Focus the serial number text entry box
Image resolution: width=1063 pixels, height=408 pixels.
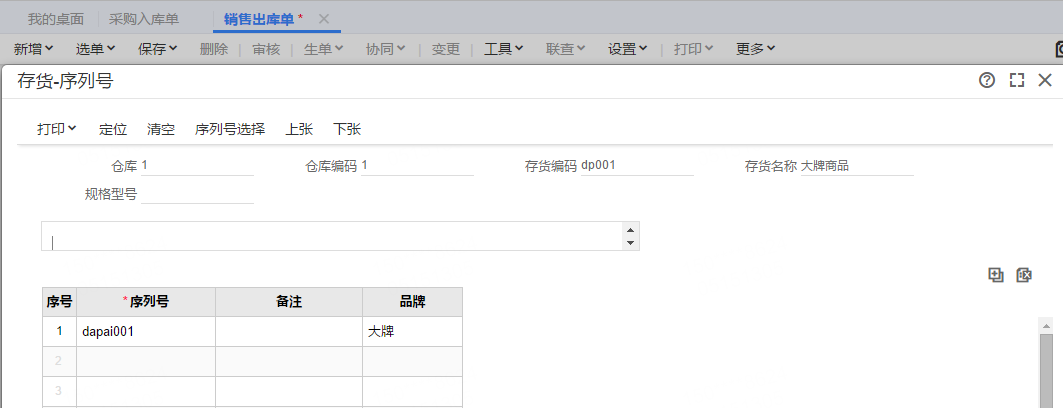click(332, 236)
